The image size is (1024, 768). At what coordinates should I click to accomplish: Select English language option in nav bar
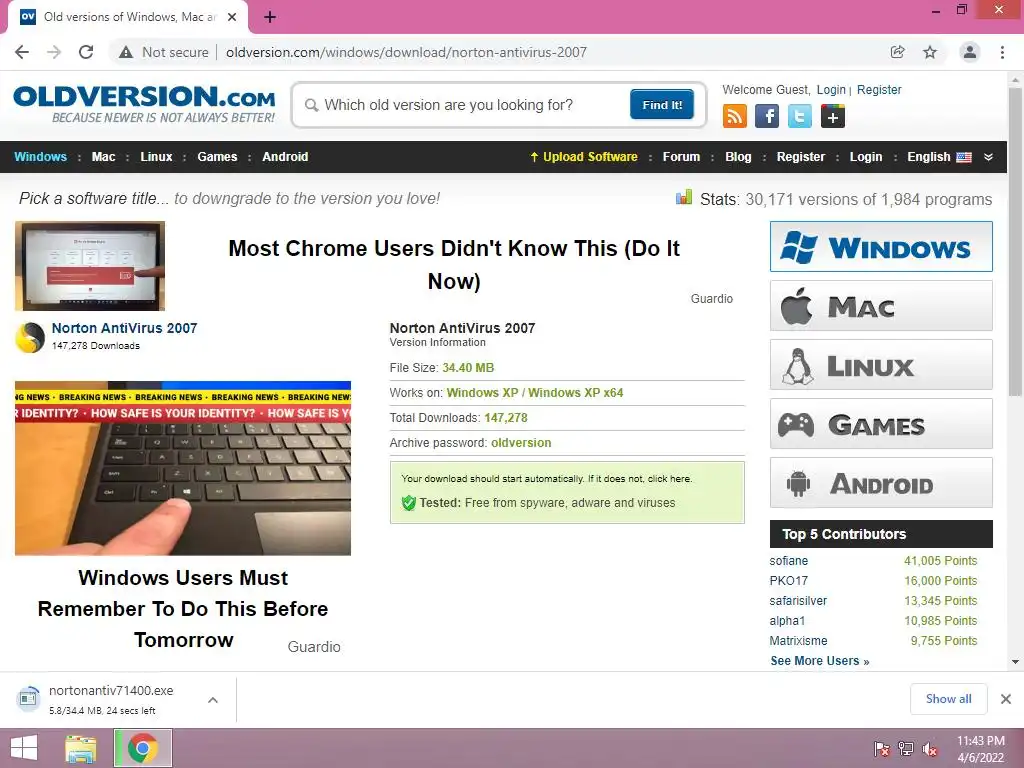(x=939, y=157)
